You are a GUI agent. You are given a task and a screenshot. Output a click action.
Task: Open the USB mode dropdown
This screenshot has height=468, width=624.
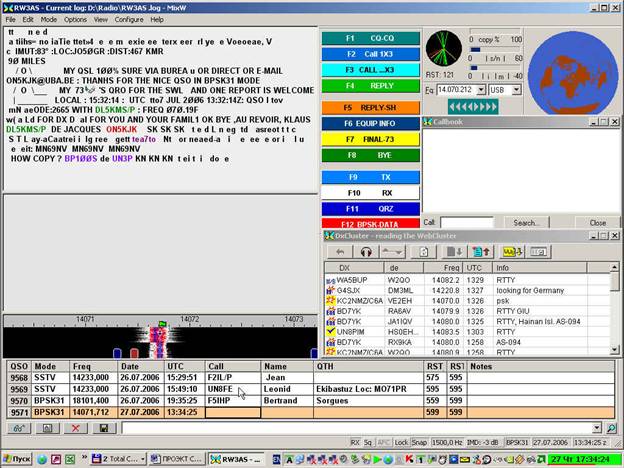[x=516, y=90]
